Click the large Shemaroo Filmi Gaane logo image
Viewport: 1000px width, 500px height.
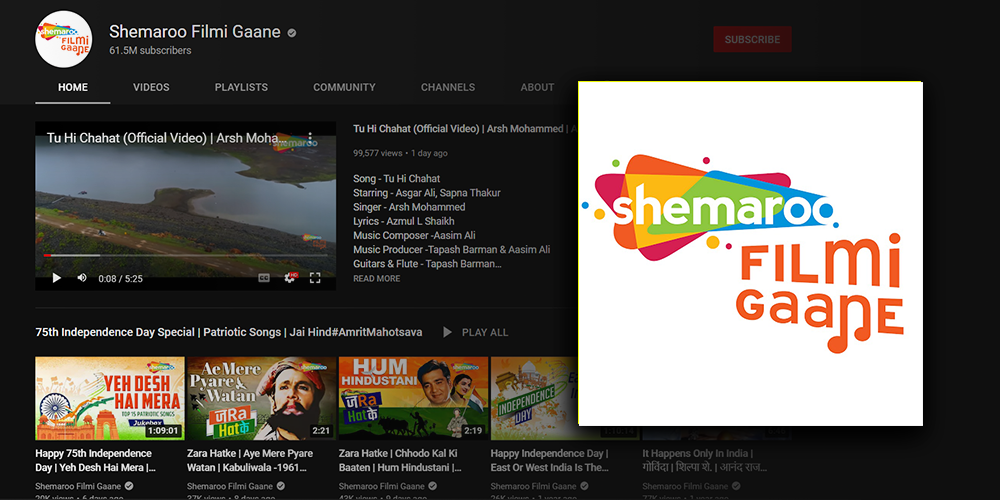[x=750, y=254]
